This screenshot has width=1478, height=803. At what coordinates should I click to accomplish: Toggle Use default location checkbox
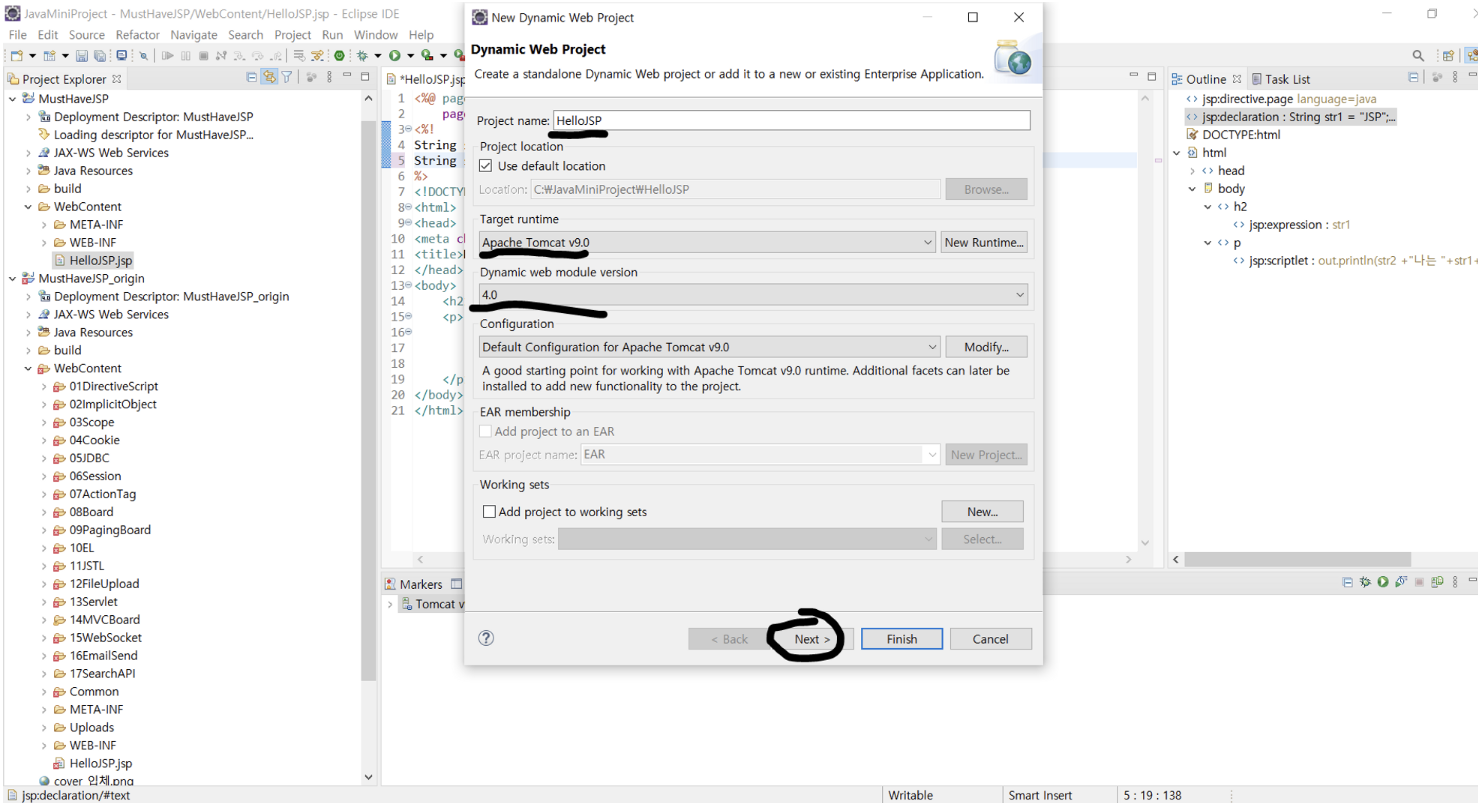click(486, 166)
